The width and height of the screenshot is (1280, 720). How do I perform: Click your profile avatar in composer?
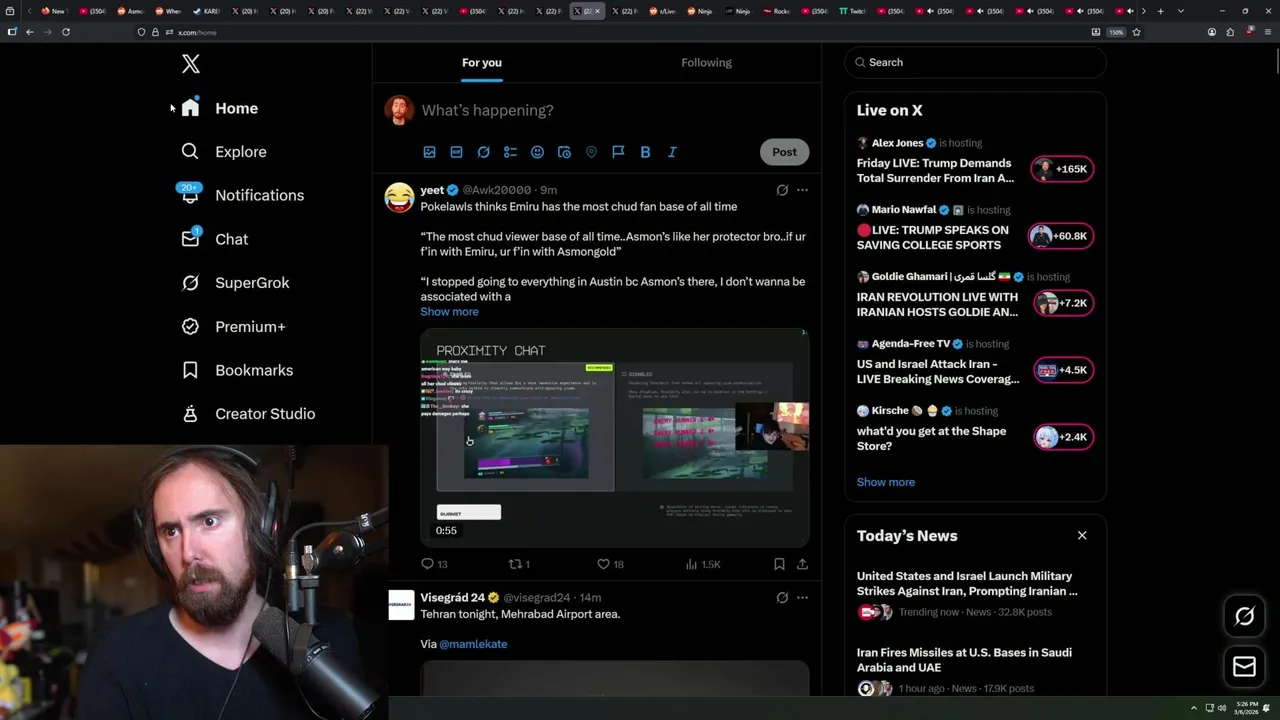tap(400, 110)
